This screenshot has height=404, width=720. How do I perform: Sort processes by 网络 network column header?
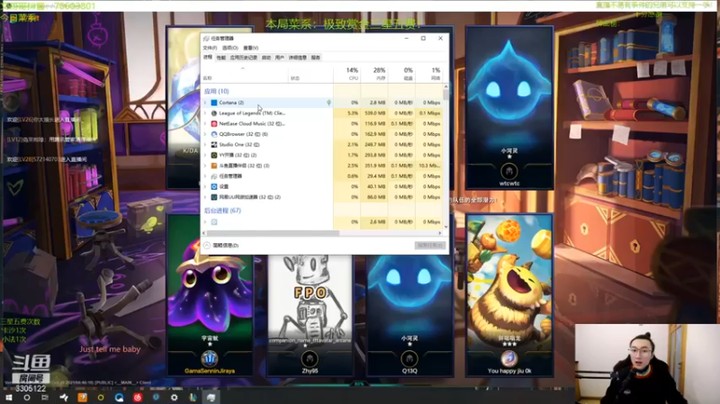click(429, 74)
